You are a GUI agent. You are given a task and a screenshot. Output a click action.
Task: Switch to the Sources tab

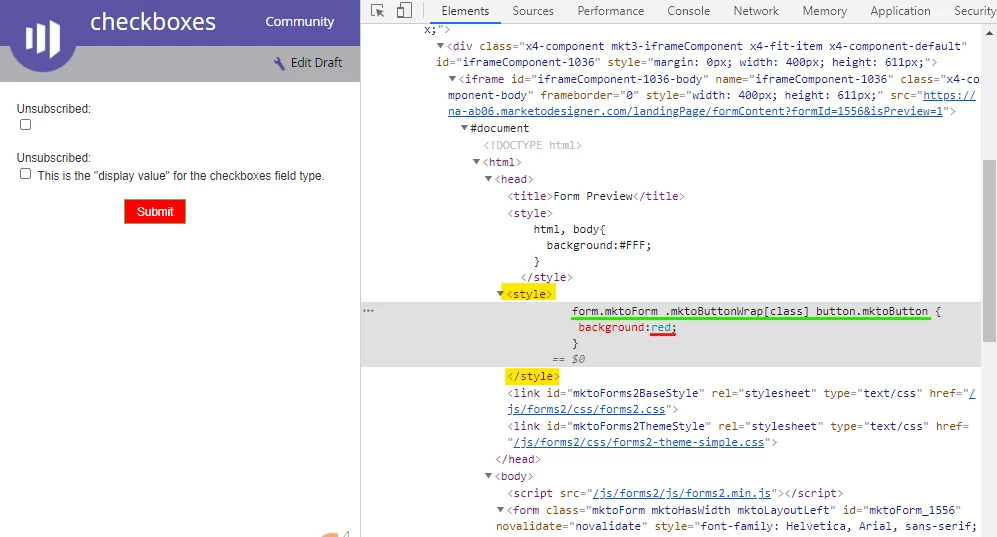tap(533, 11)
